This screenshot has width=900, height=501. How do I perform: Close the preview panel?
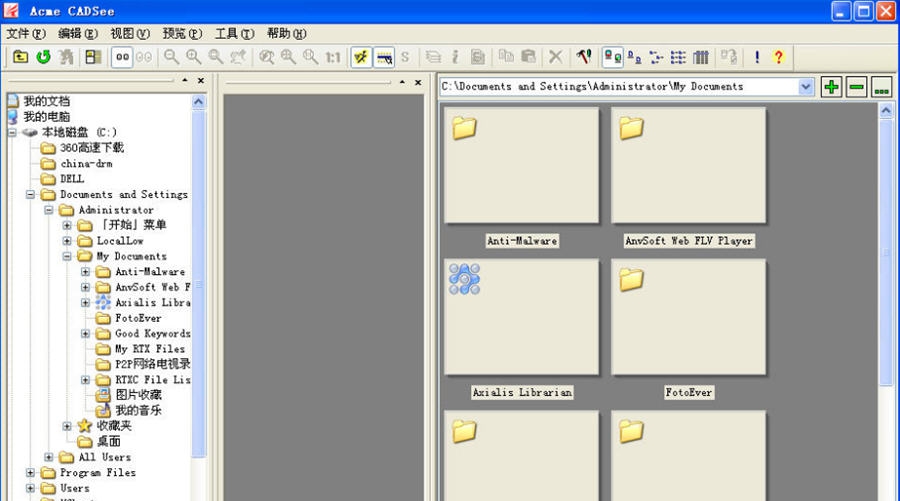[418, 82]
